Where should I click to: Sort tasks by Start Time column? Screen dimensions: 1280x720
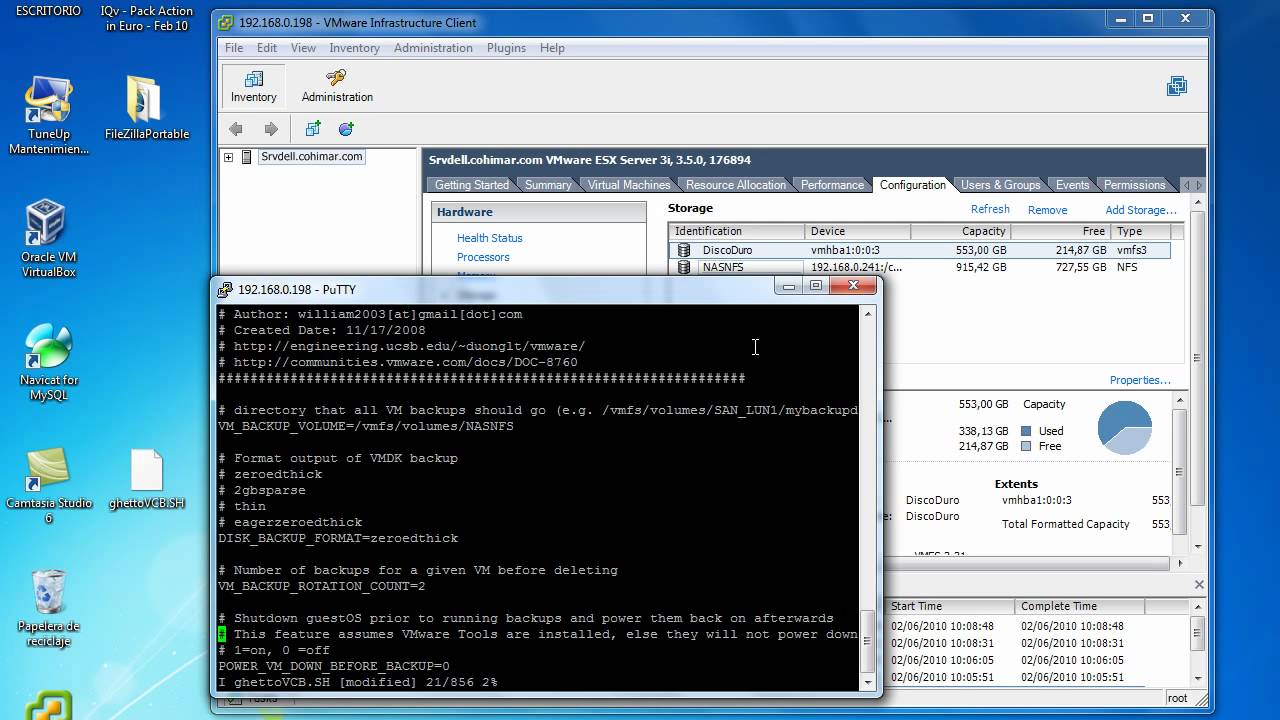(x=949, y=606)
